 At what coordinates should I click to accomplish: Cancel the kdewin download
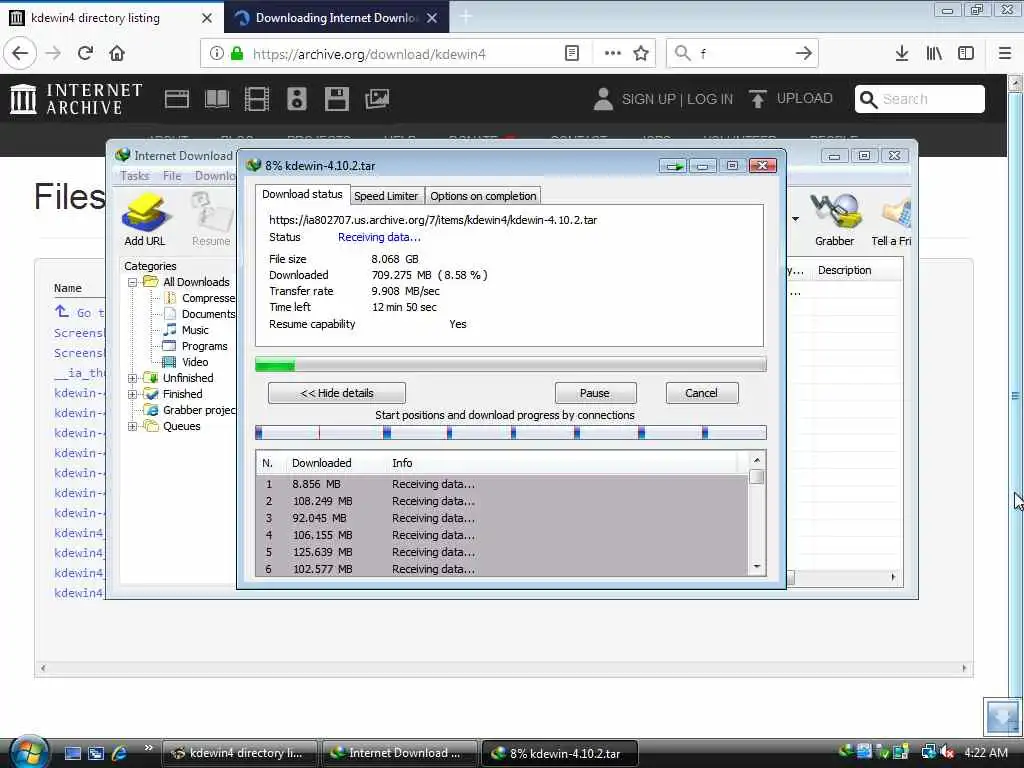click(x=701, y=393)
